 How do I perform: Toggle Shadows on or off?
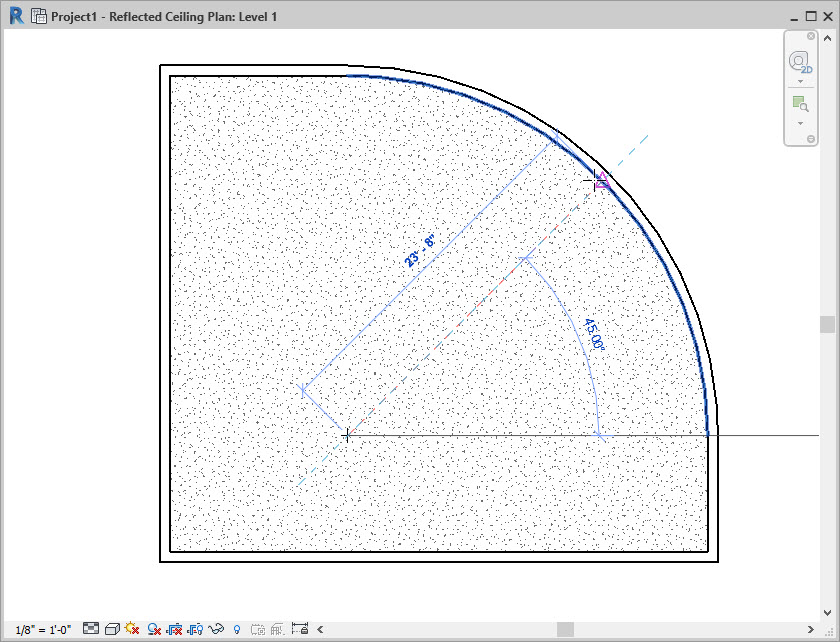[x=153, y=629]
